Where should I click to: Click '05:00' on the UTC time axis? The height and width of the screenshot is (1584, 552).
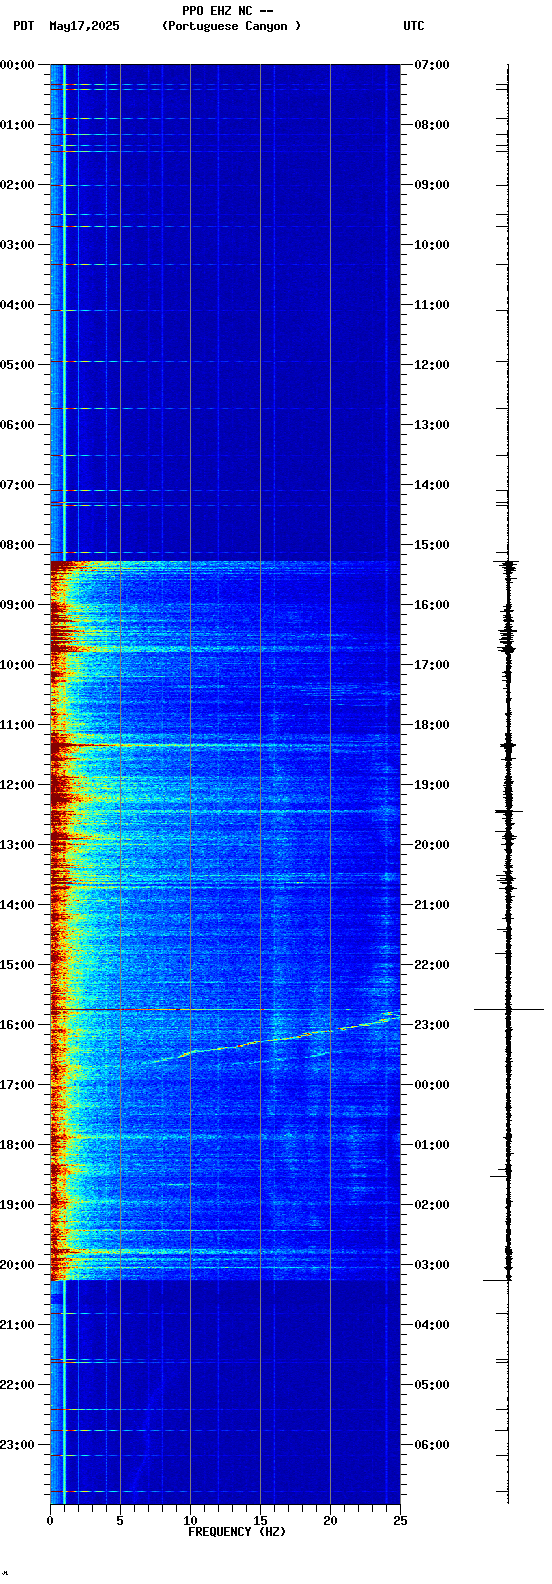(x=432, y=1385)
